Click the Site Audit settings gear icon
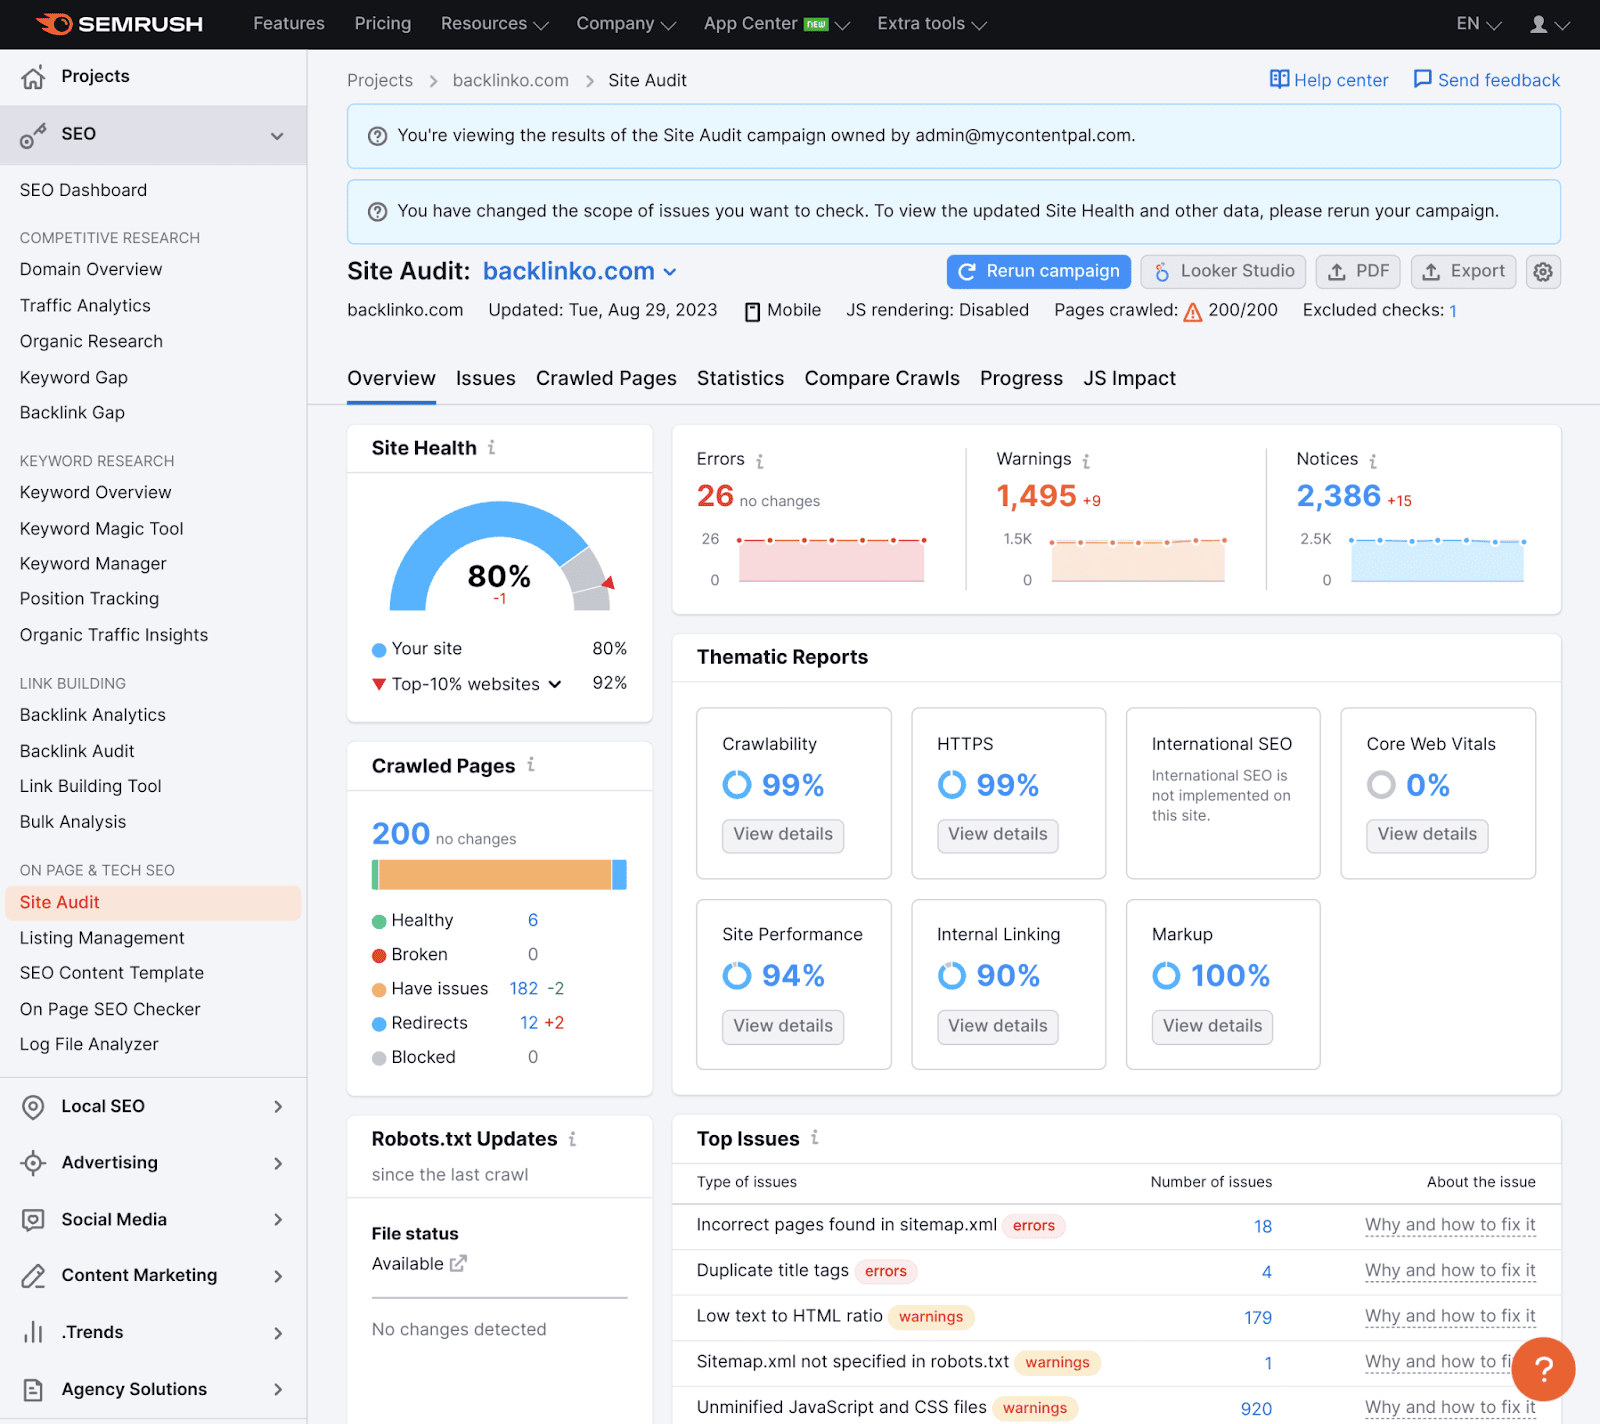 pyautogui.click(x=1543, y=272)
